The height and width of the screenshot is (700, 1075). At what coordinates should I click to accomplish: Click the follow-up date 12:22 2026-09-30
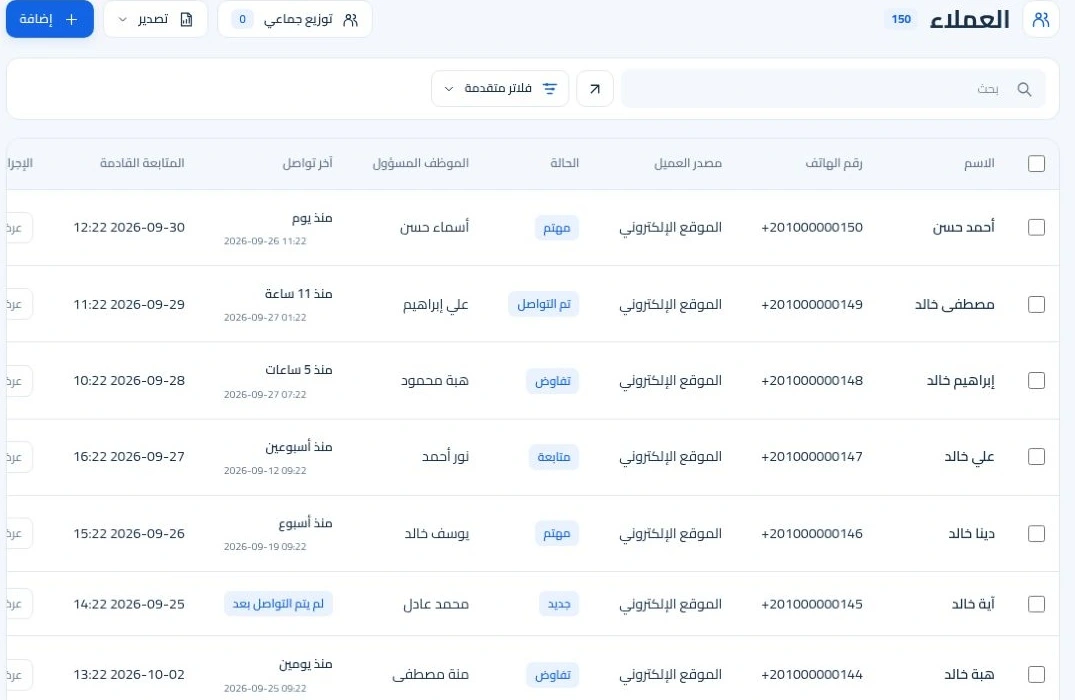coord(129,228)
